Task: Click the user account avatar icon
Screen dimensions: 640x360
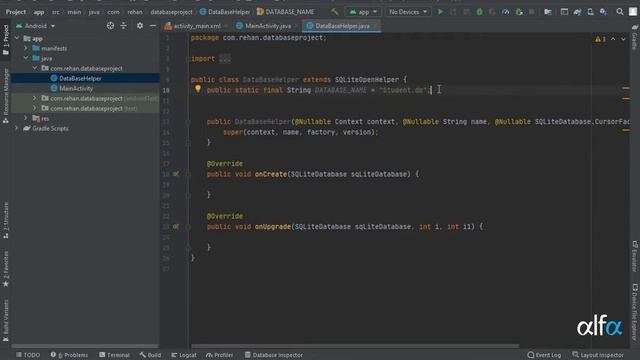Action: click(633, 12)
